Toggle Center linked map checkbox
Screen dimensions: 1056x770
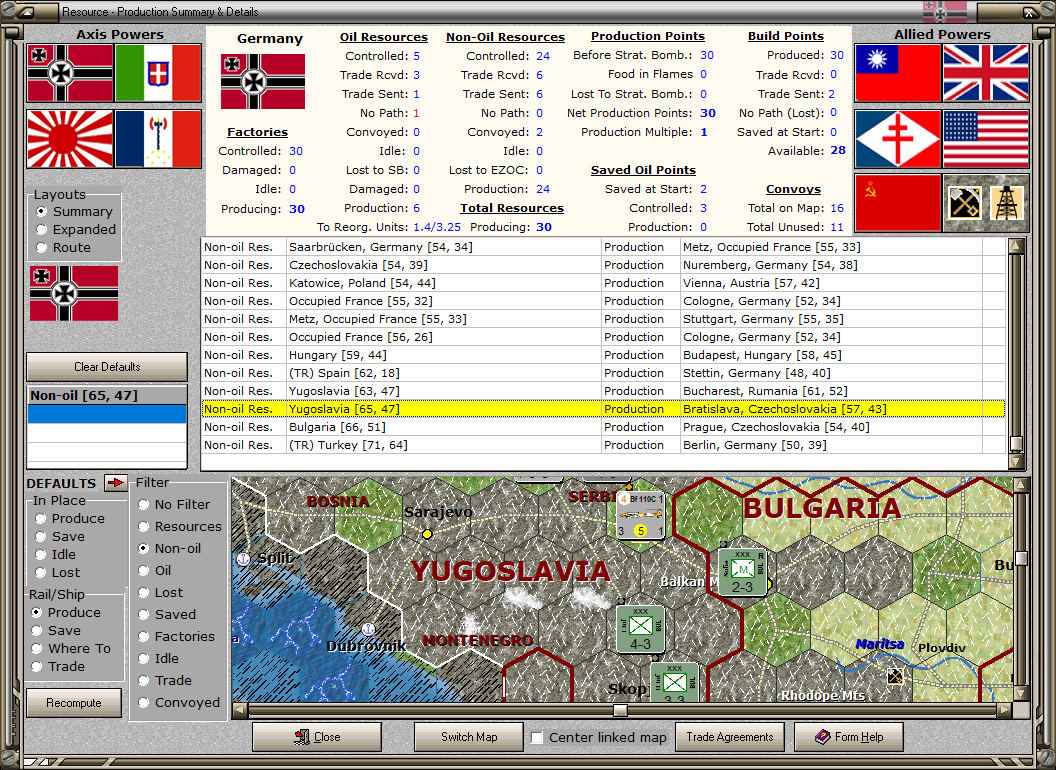click(537, 738)
